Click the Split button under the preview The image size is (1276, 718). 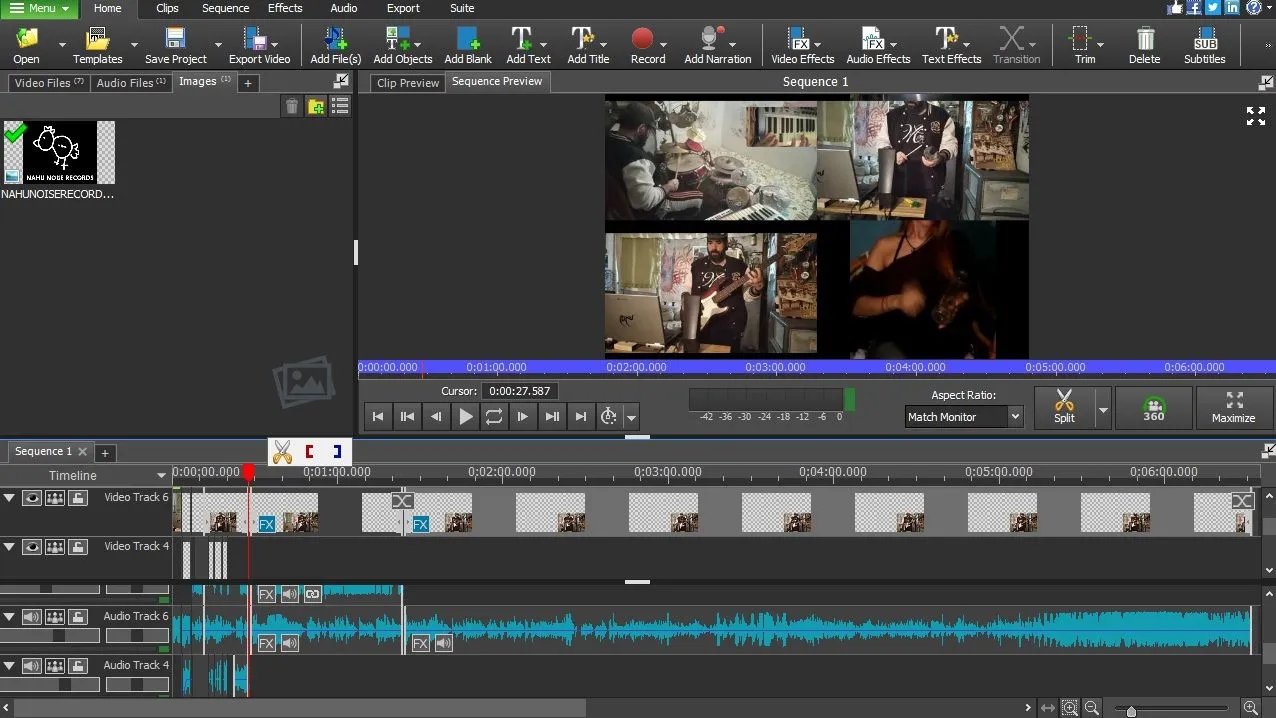[x=1064, y=408]
